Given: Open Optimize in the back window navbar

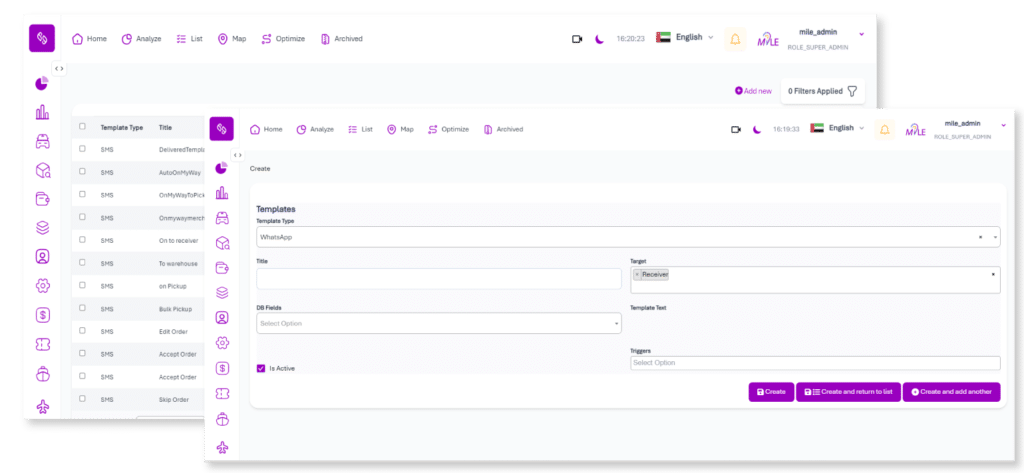Looking at the screenshot, I should coord(283,39).
